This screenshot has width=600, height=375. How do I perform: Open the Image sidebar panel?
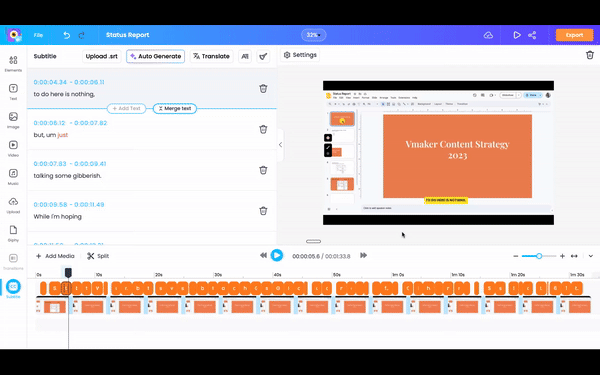coord(13,120)
